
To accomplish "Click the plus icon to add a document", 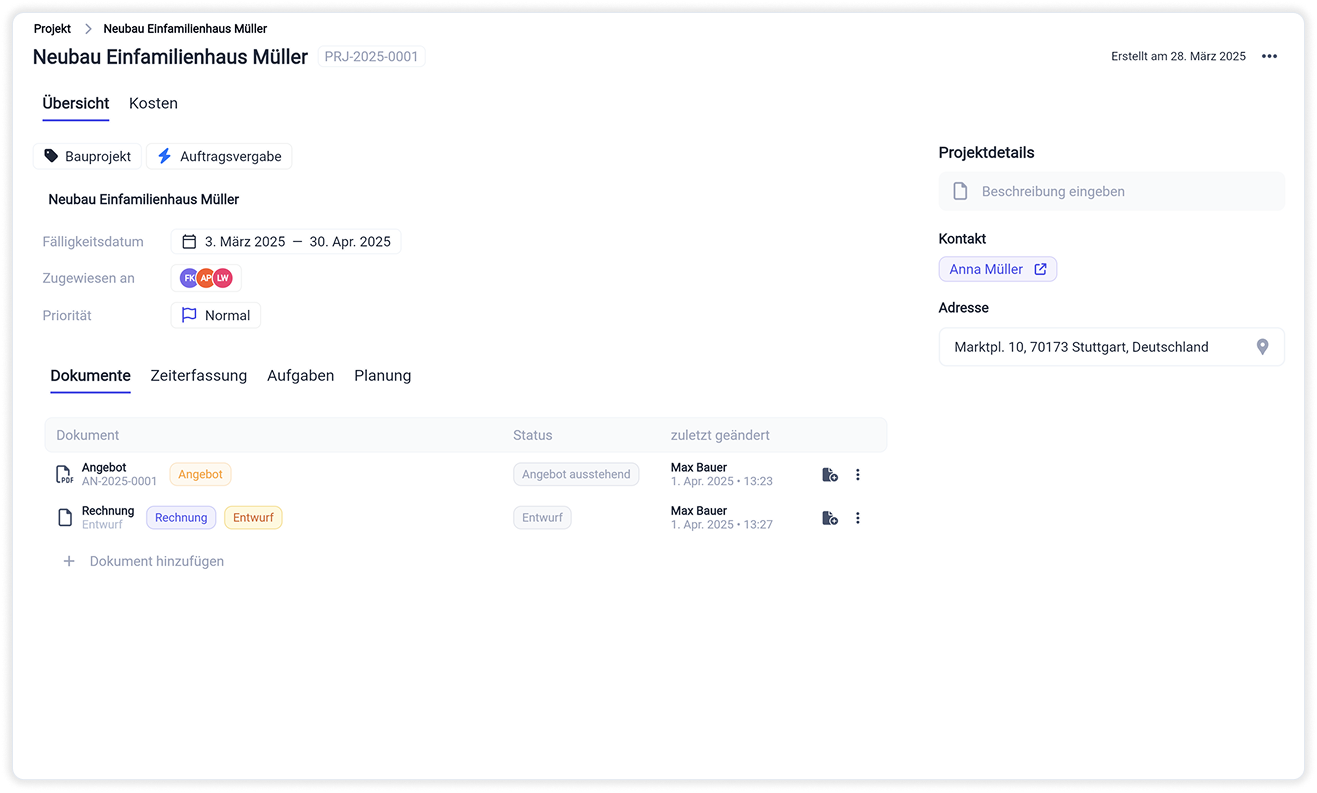I will click(69, 562).
